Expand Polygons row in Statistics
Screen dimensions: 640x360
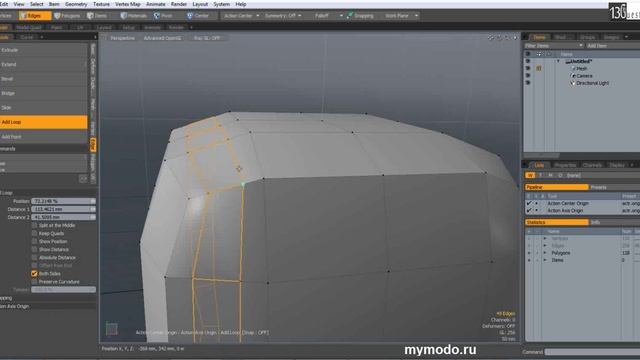click(x=545, y=253)
